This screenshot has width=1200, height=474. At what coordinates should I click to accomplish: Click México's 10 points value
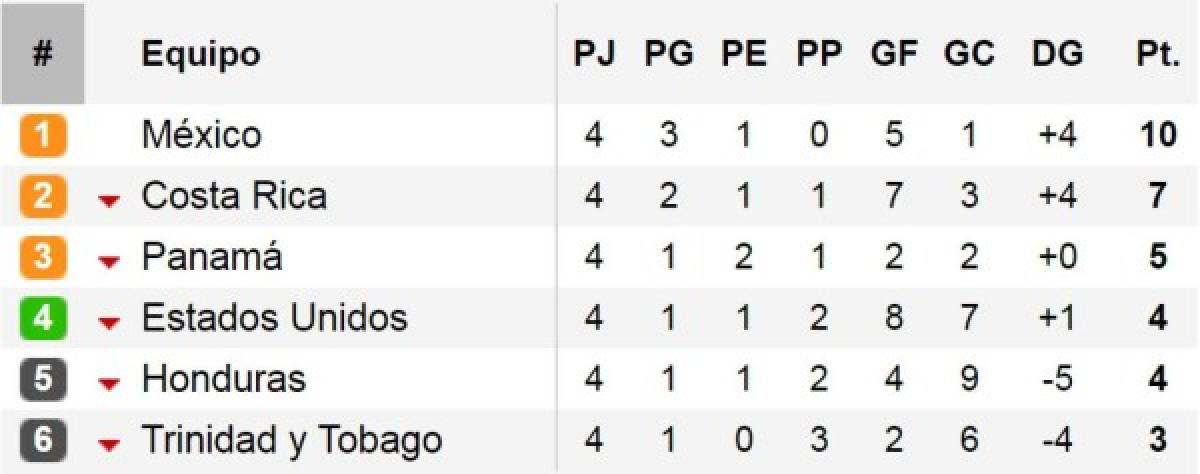point(1157,135)
